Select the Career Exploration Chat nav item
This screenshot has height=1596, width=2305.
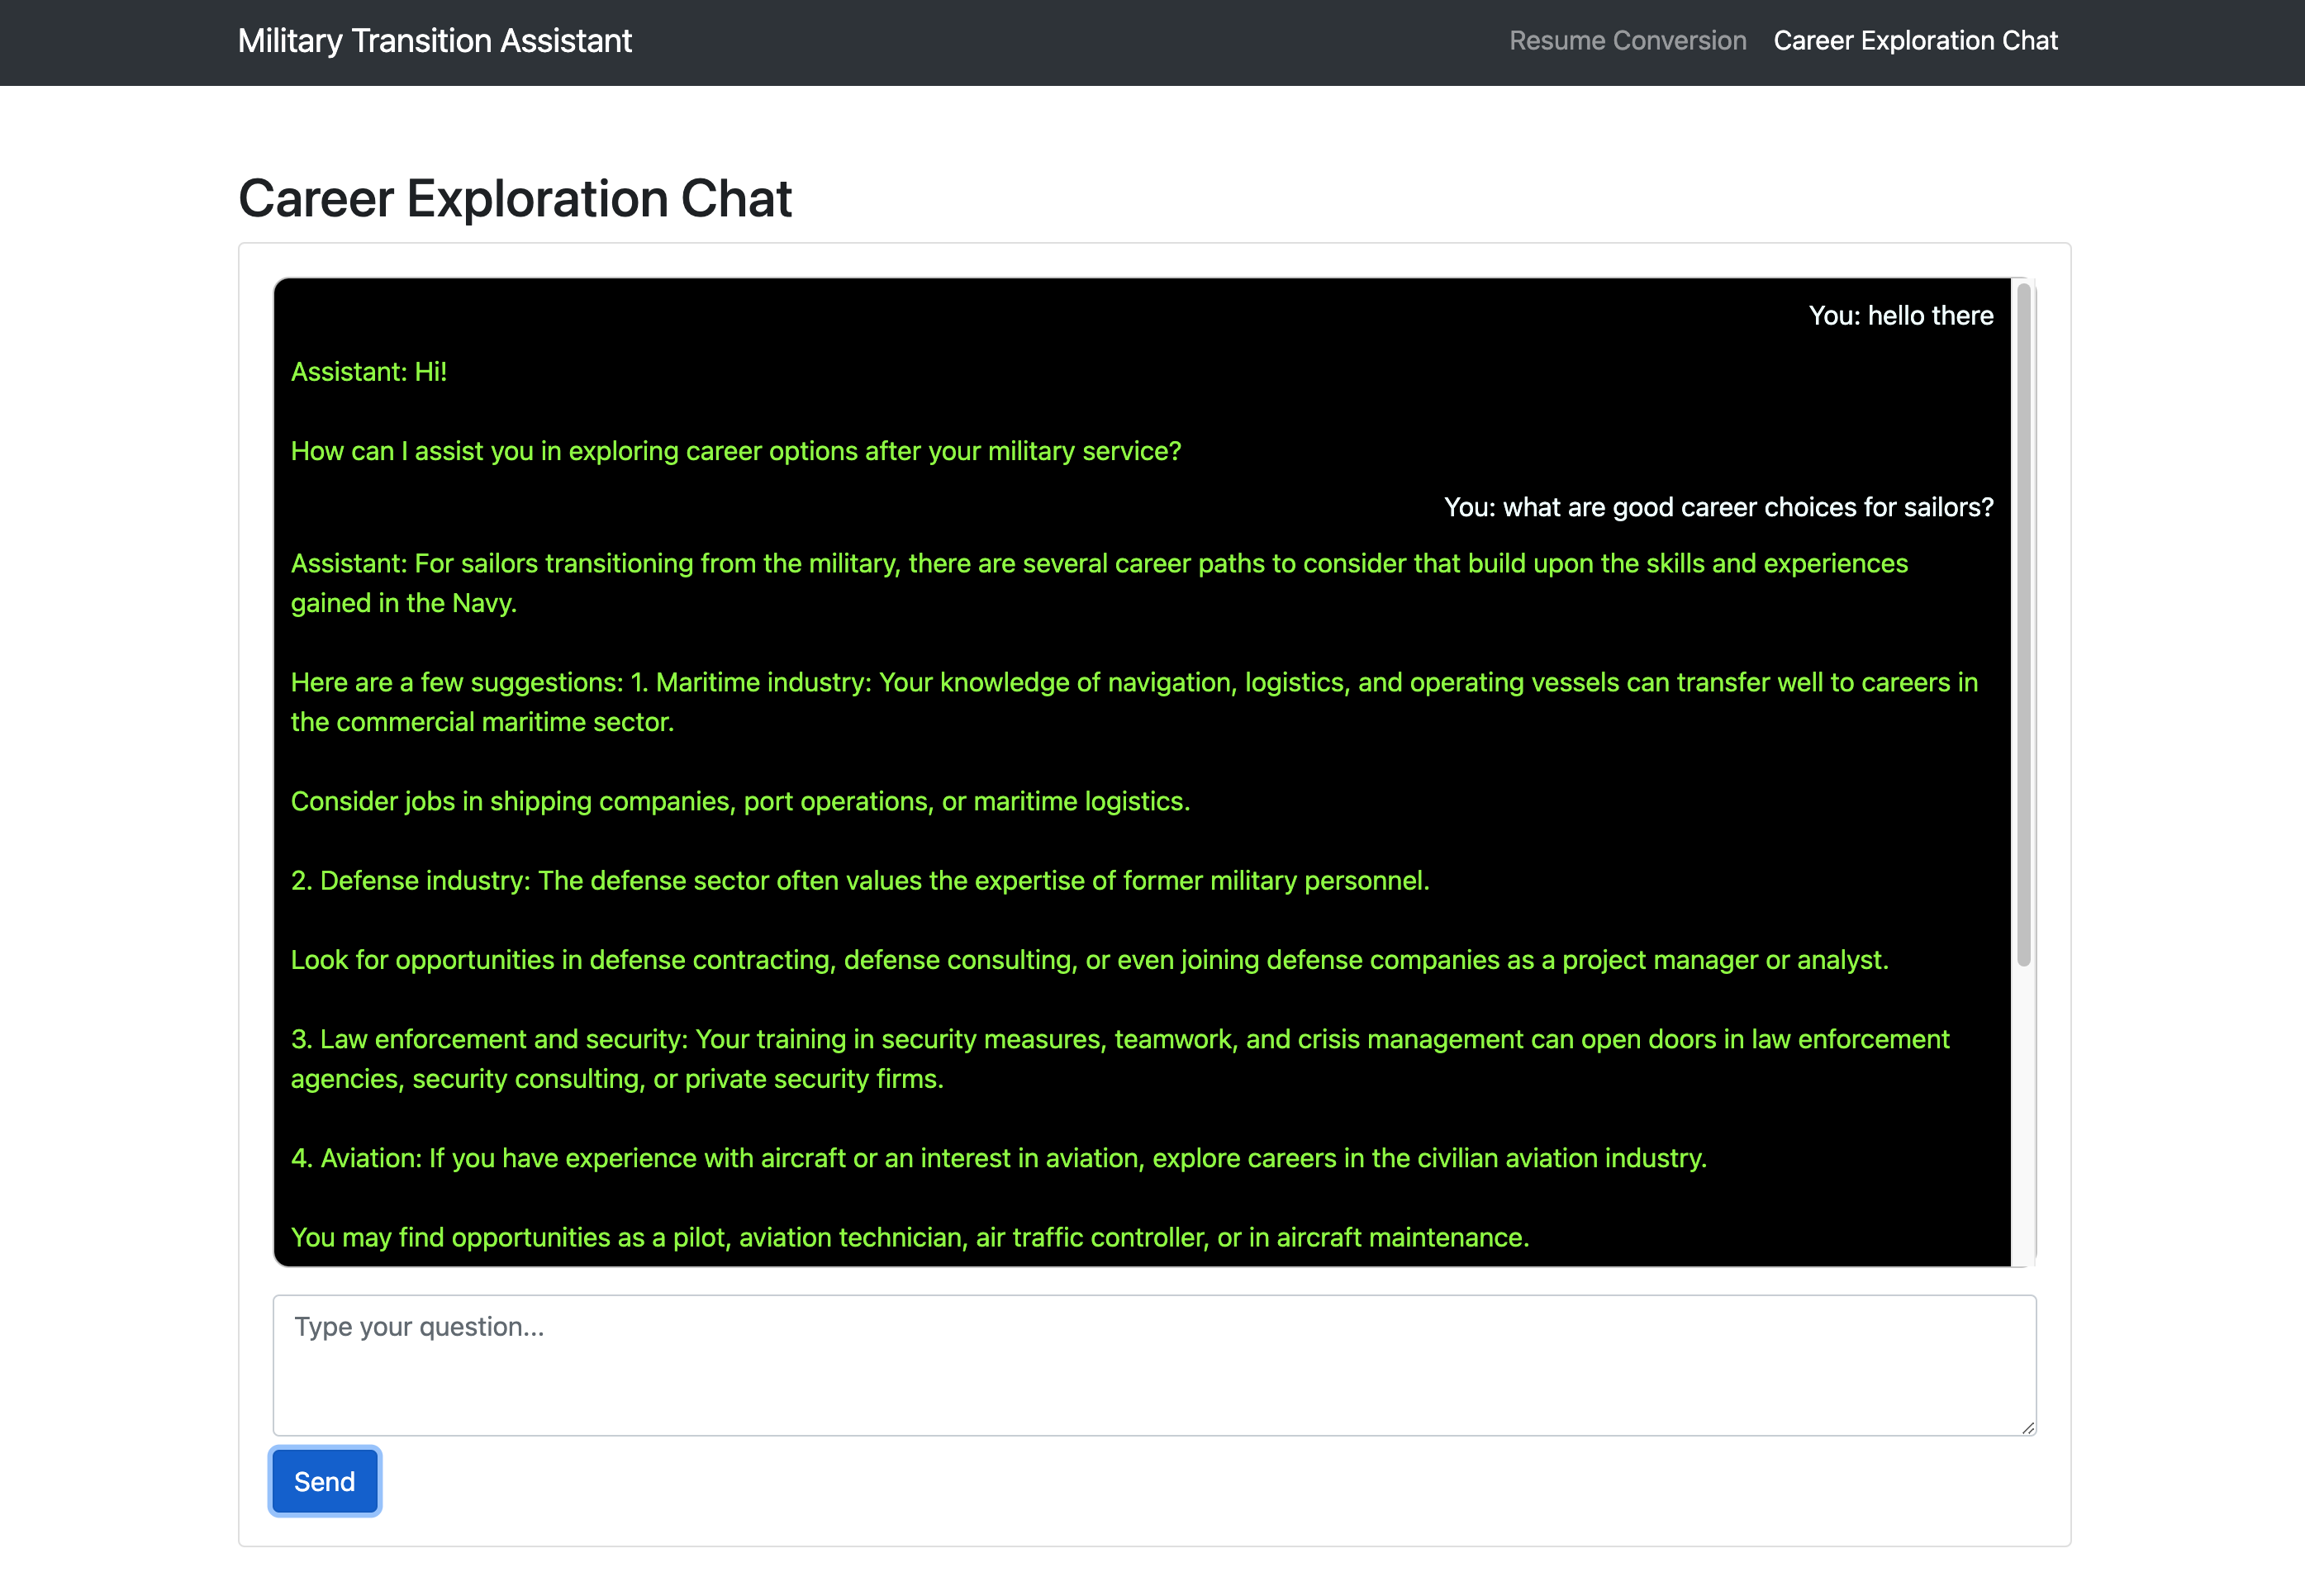1915,41
